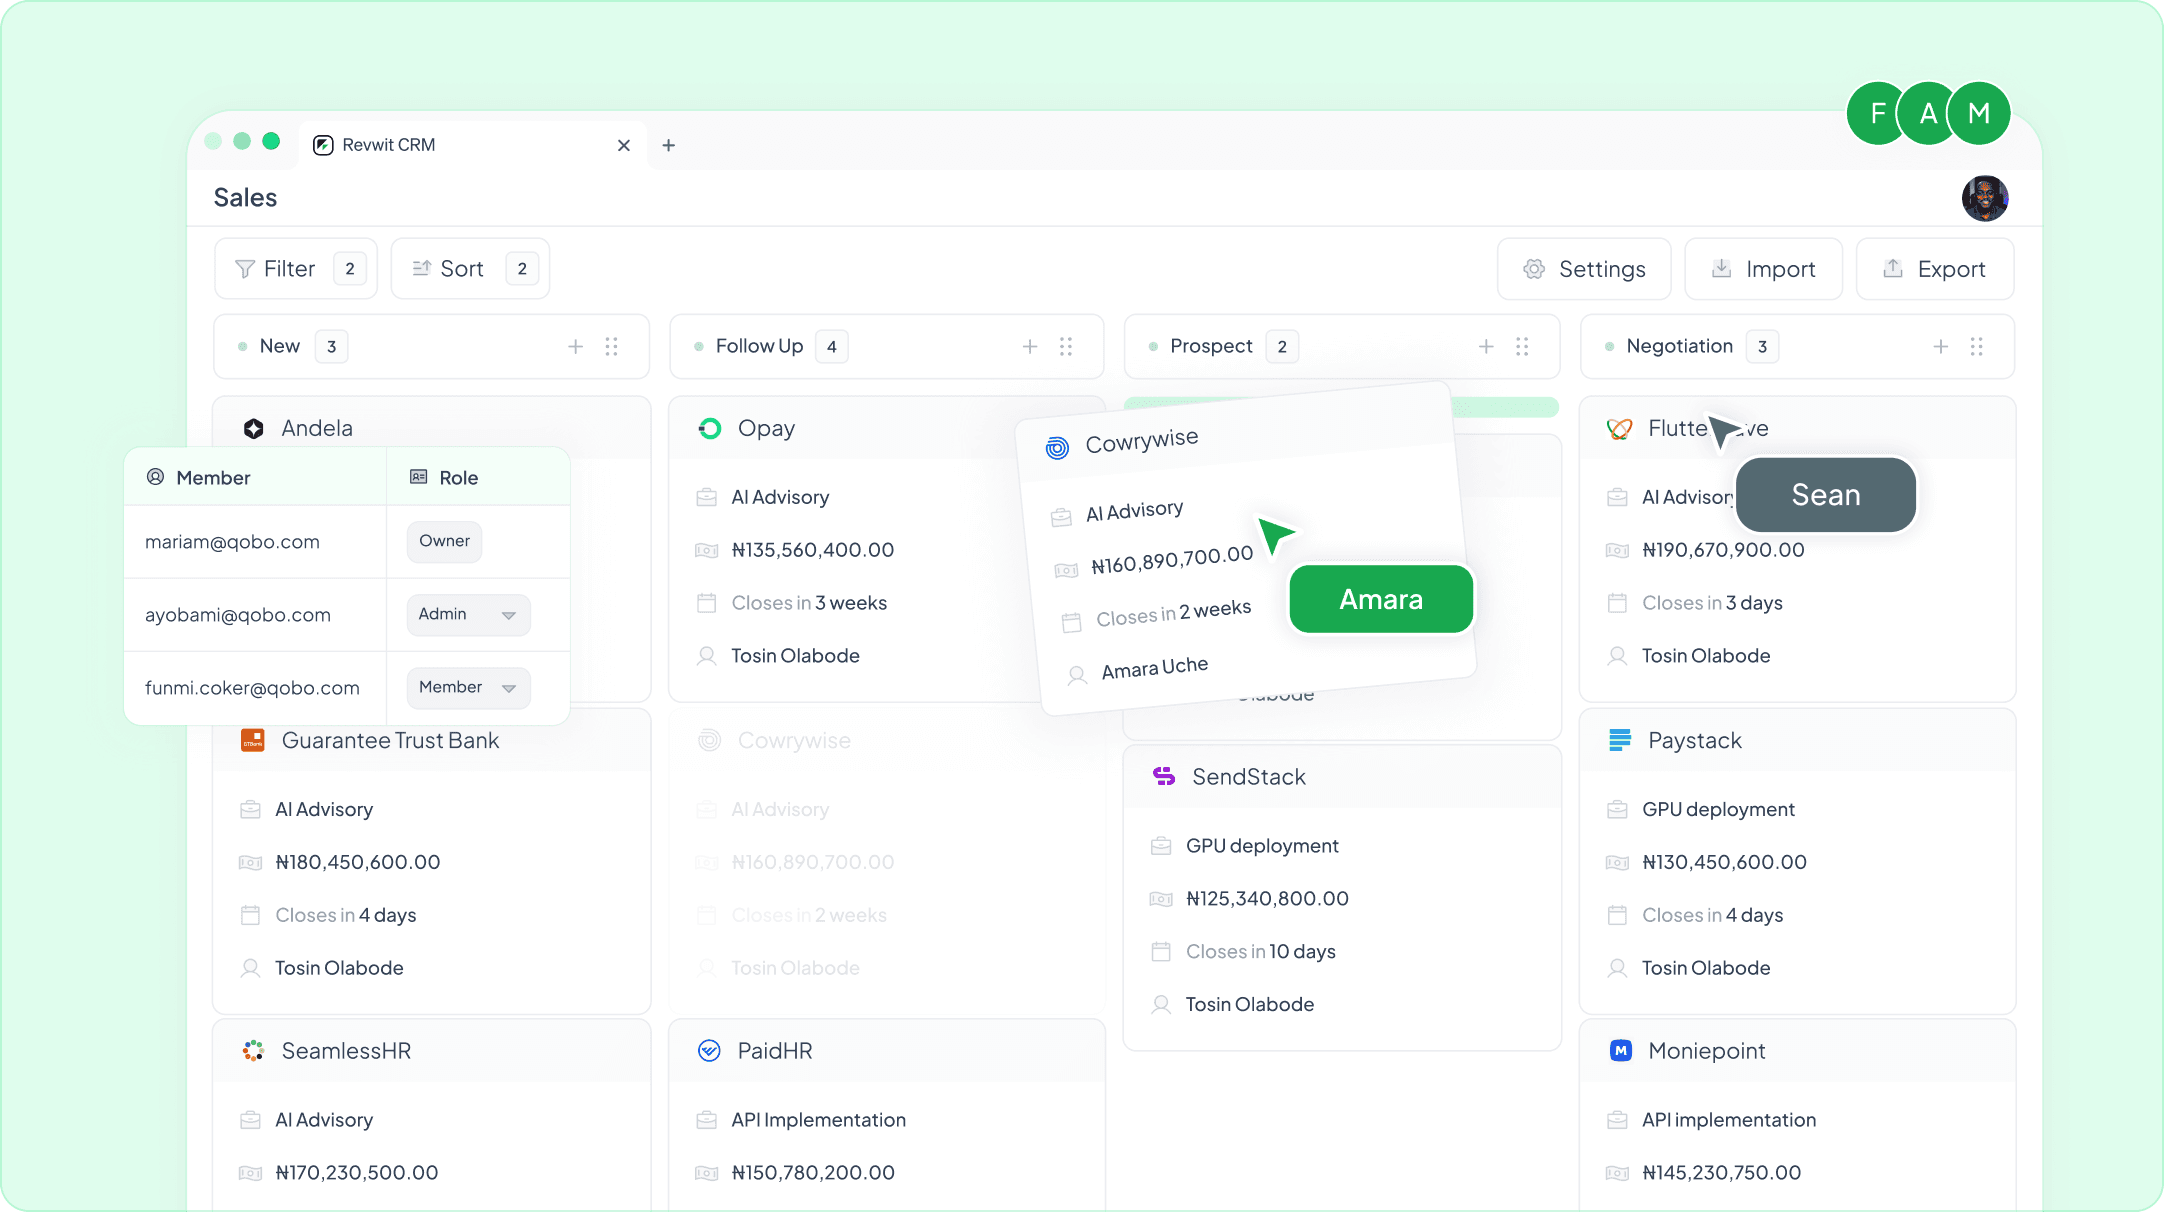The width and height of the screenshot is (2164, 1212).
Task: Open the Guarantee Trust Bank deal card
Action: tap(390, 741)
